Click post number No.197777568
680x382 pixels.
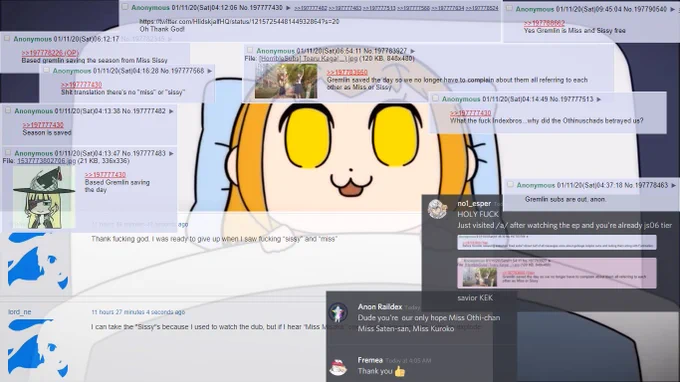coord(182,71)
